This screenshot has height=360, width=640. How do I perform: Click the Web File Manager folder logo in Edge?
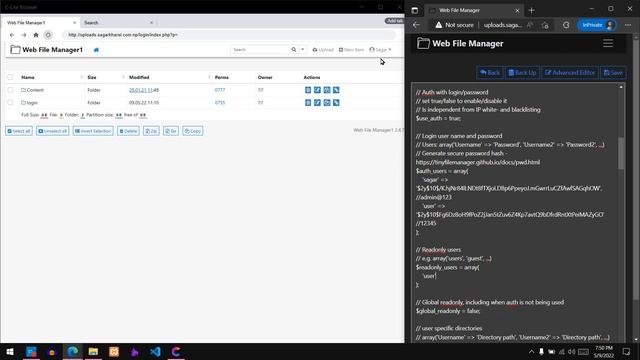(423, 43)
